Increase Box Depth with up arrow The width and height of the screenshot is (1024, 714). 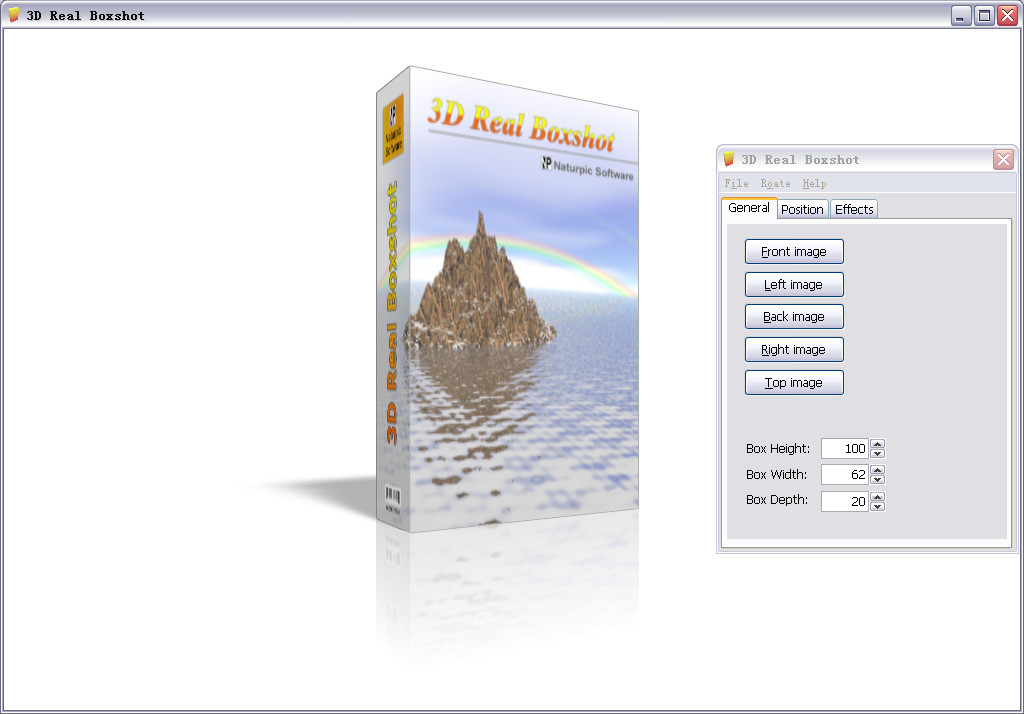[x=878, y=496]
